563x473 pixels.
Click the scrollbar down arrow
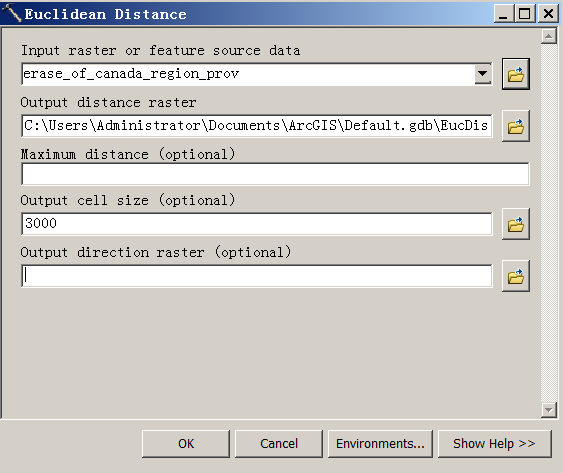(x=549, y=410)
